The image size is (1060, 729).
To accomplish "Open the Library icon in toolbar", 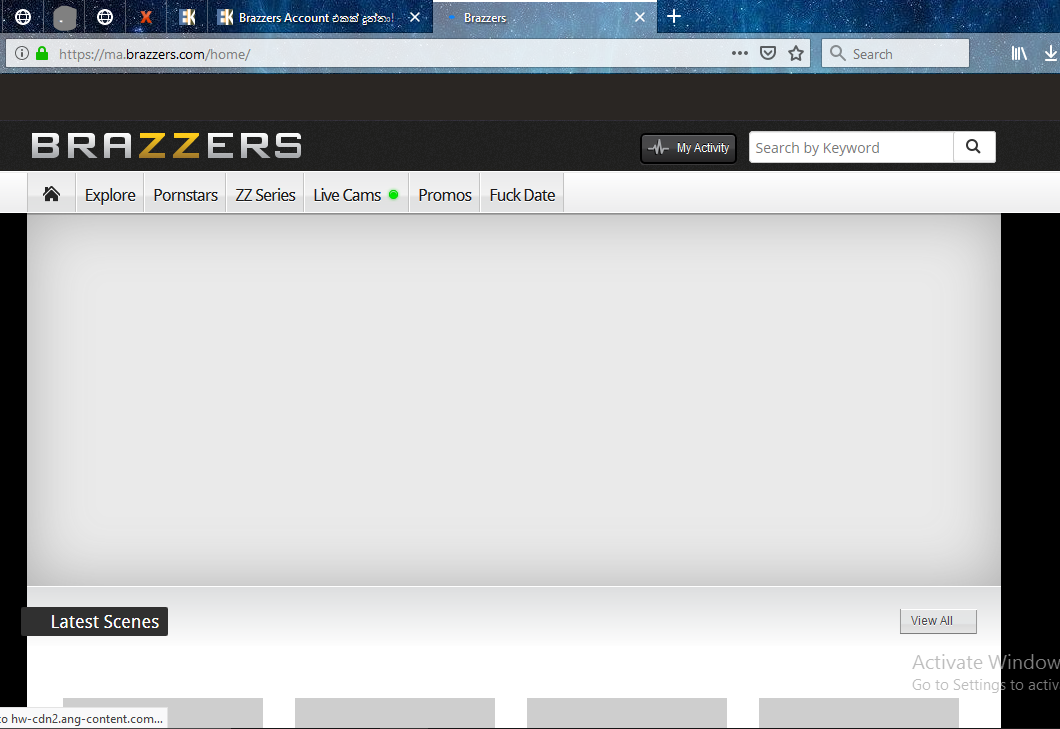I will point(1019,53).
